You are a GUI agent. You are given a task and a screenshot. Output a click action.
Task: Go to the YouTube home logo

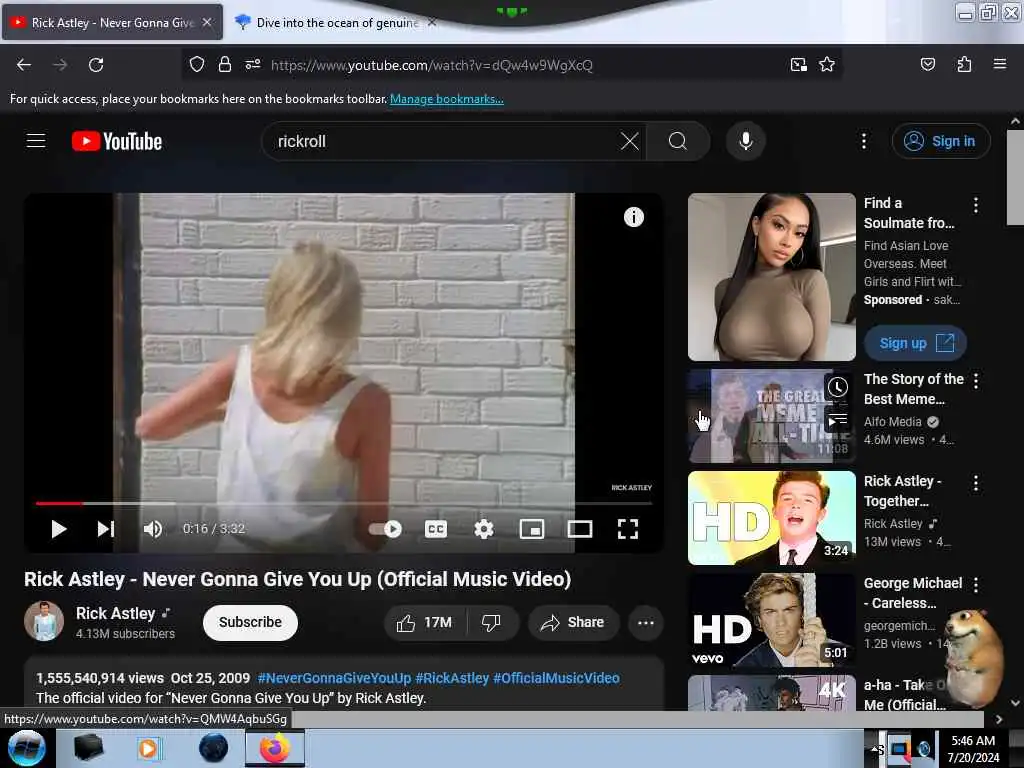(x=117, y=141)
